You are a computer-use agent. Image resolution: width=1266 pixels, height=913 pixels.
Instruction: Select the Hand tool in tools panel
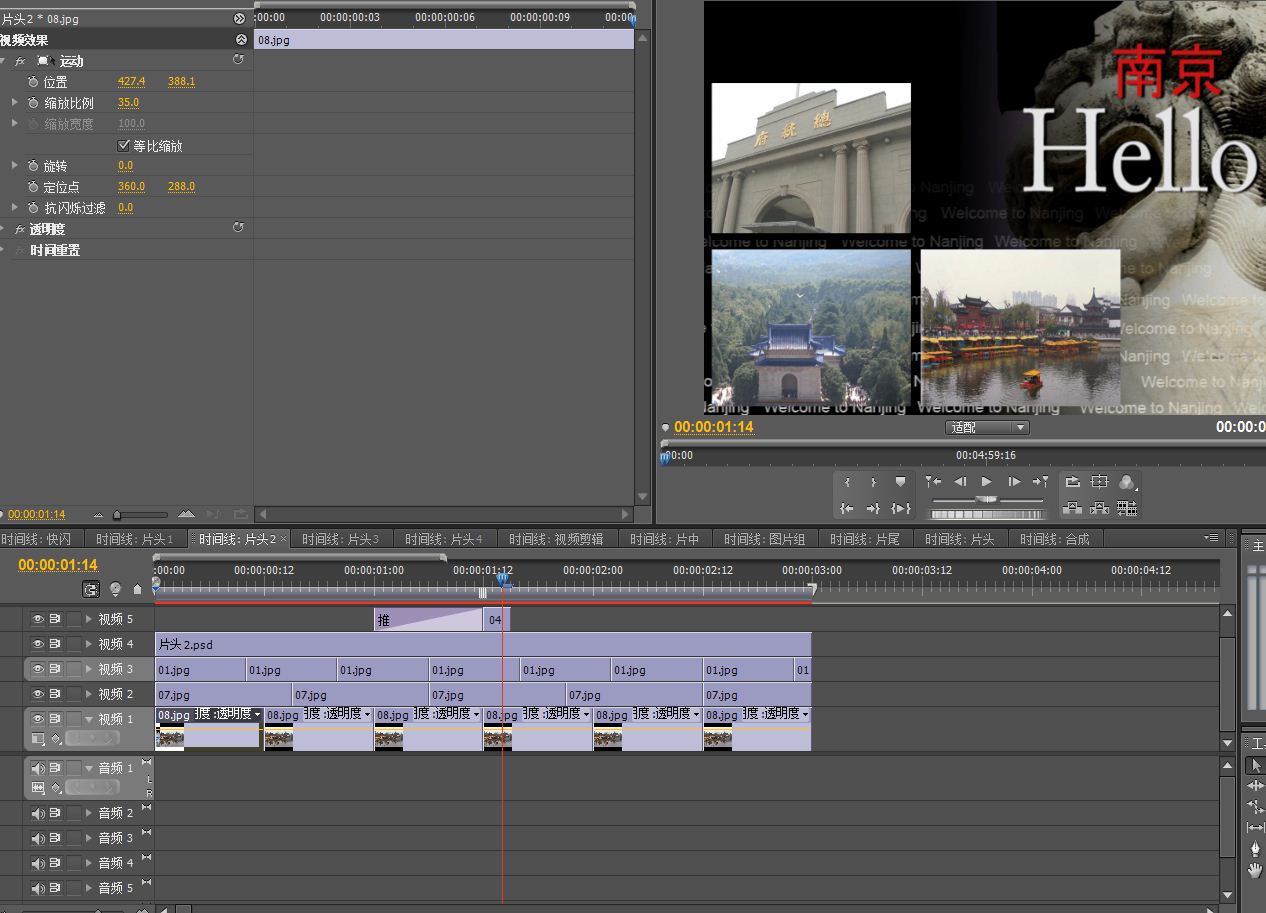pyautogui.click(x=1255, y=870)
